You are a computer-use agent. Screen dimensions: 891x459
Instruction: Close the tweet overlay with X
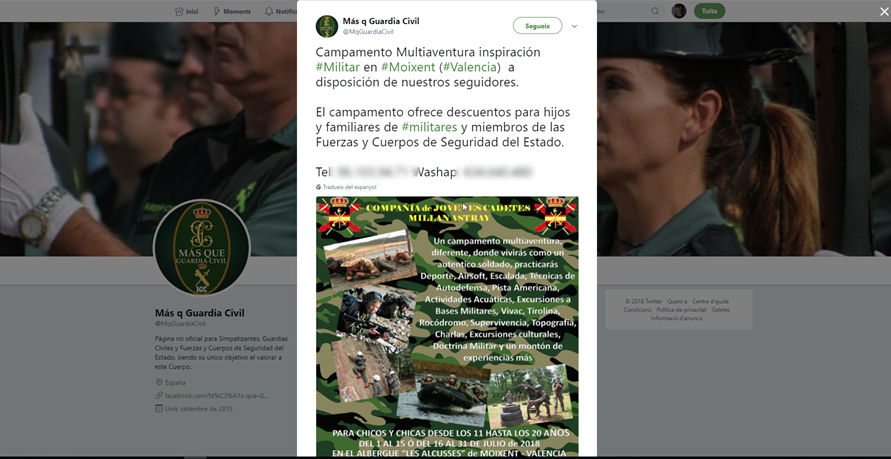[884, 11]
